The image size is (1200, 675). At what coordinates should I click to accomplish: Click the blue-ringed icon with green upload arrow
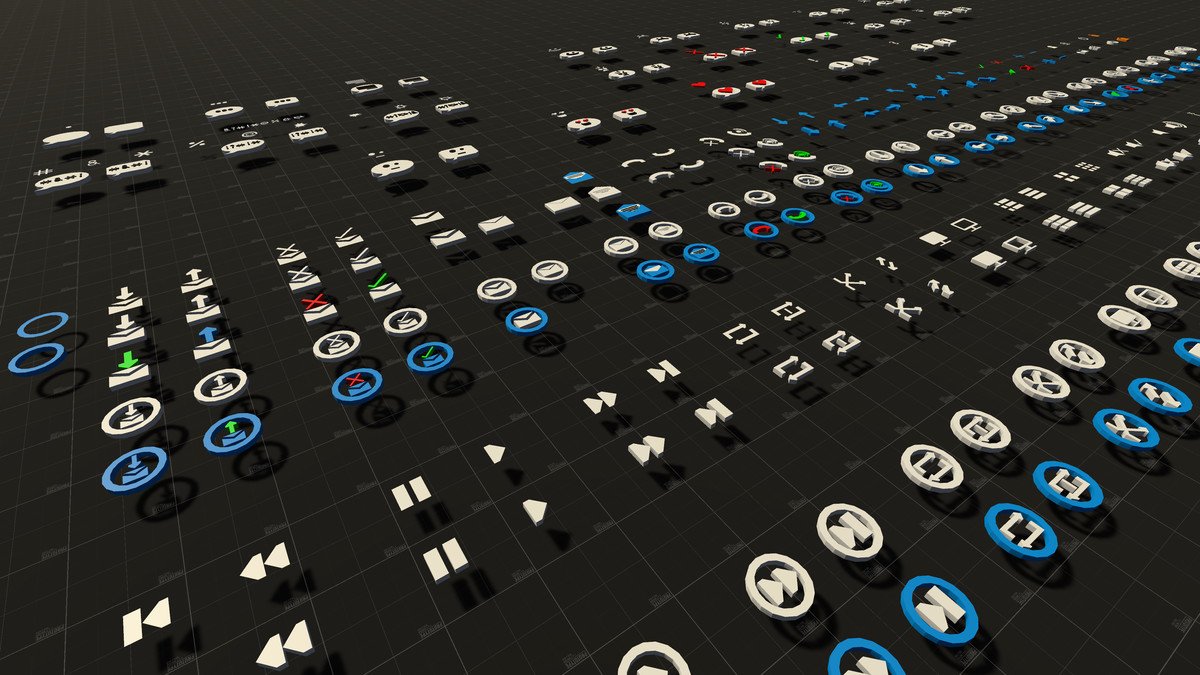click(232, 432)
